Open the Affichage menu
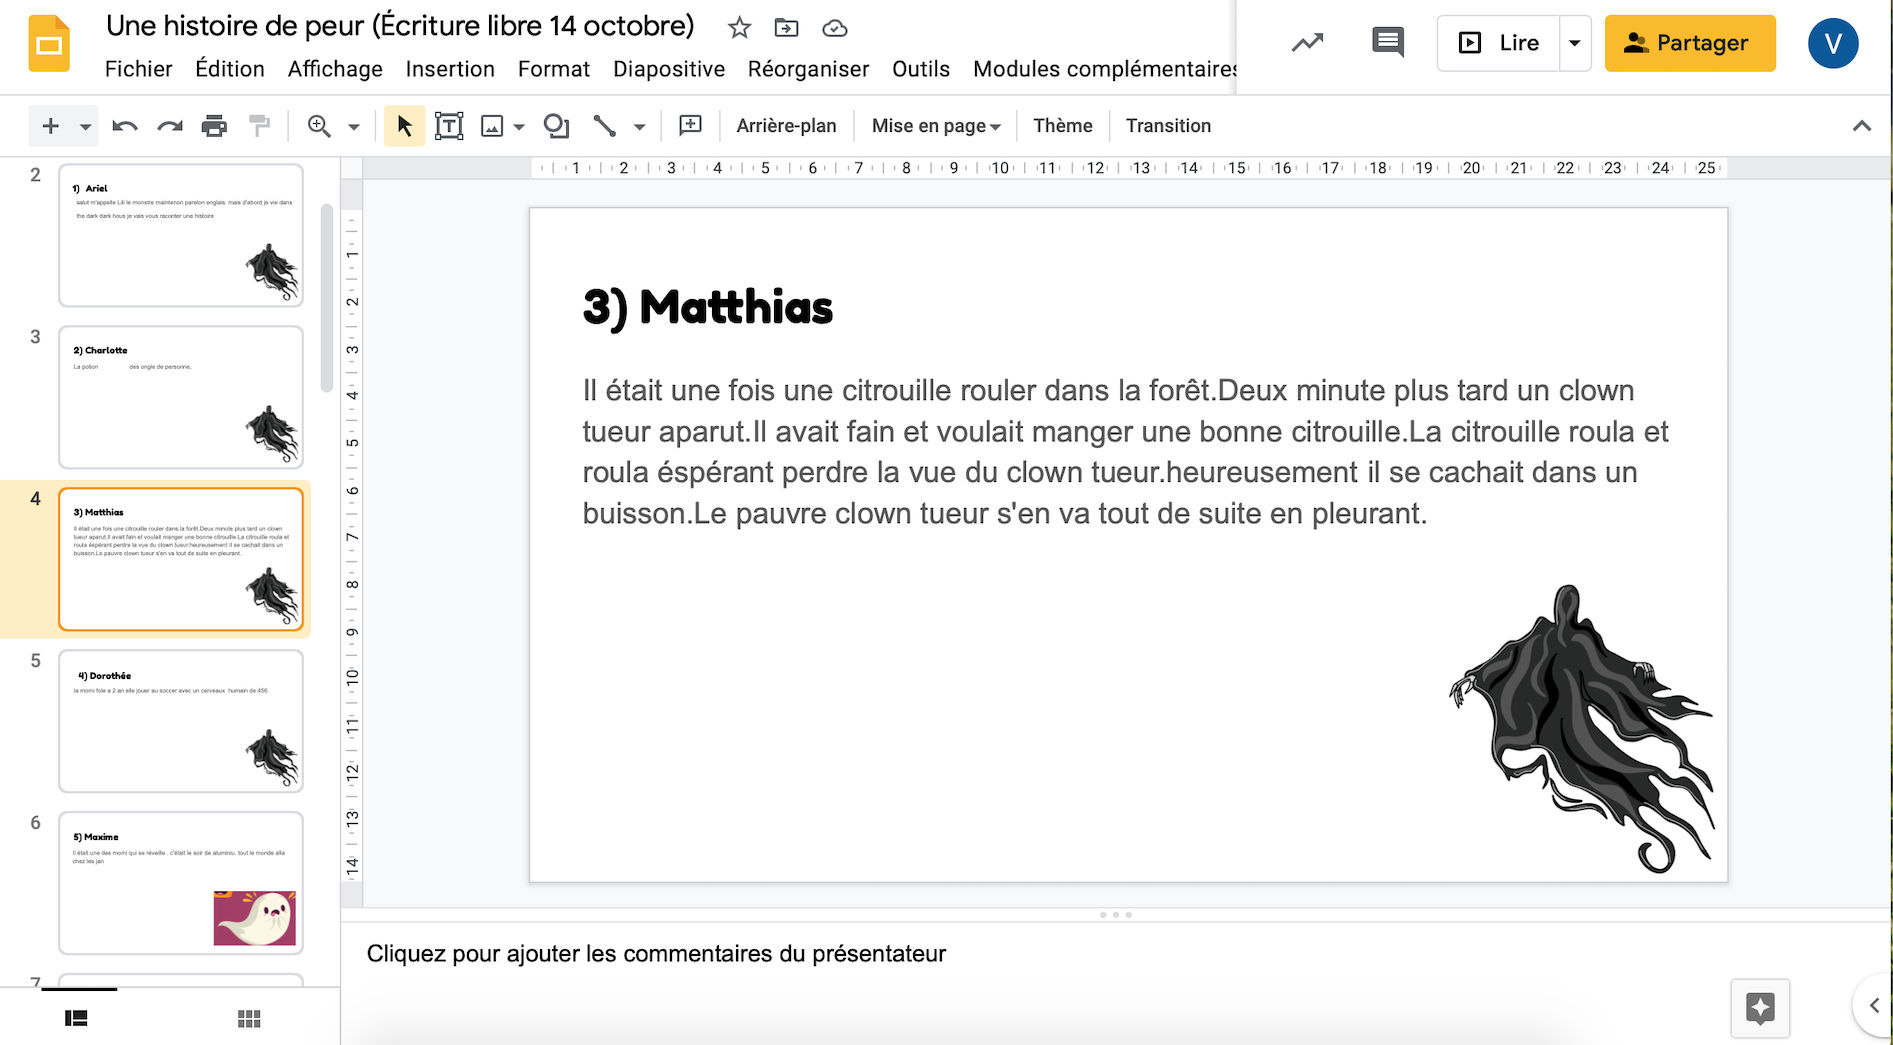Screen dimensions: 1893x1045 [x=335, y=69]
